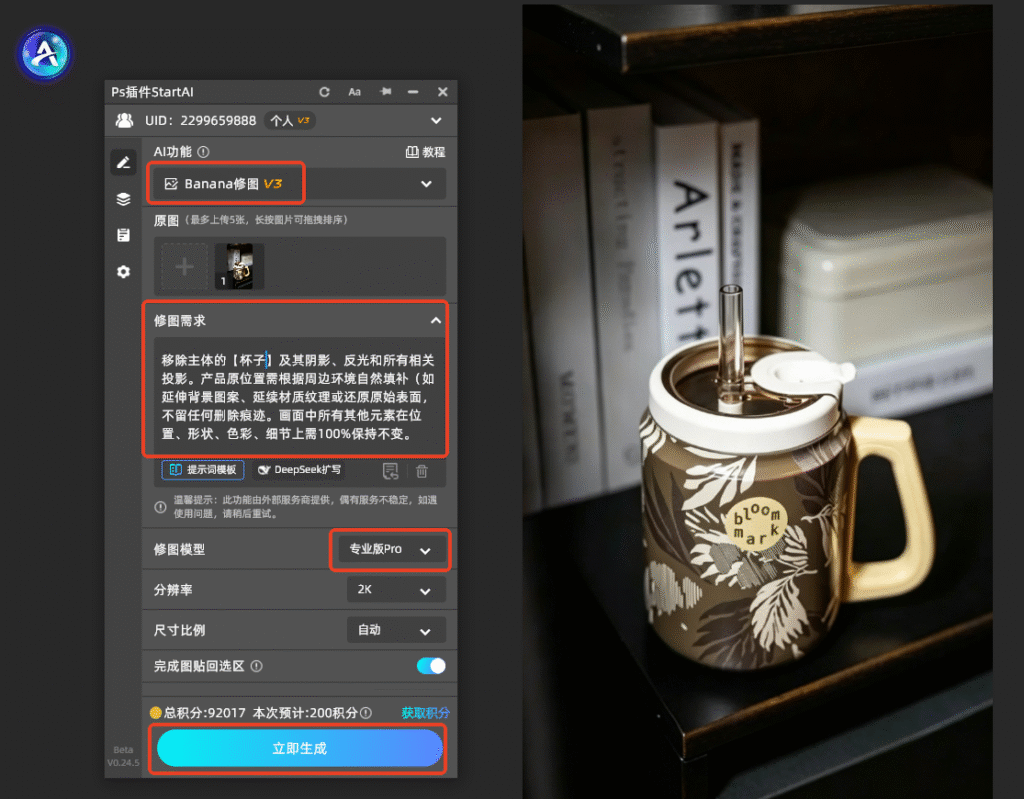This screenshot has height=799, width=1024.
Task: Open the 教程 tutorial link
Action: click(x=425, y=152)
